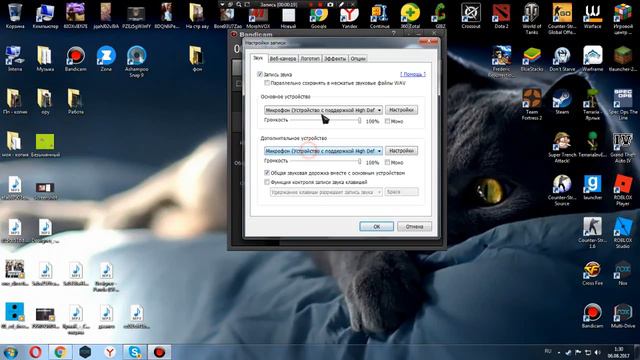Image resolution: width=640 pixels, height=360 pixels.
Task: Open the Warface shortcut
Action: click(592, 16)
